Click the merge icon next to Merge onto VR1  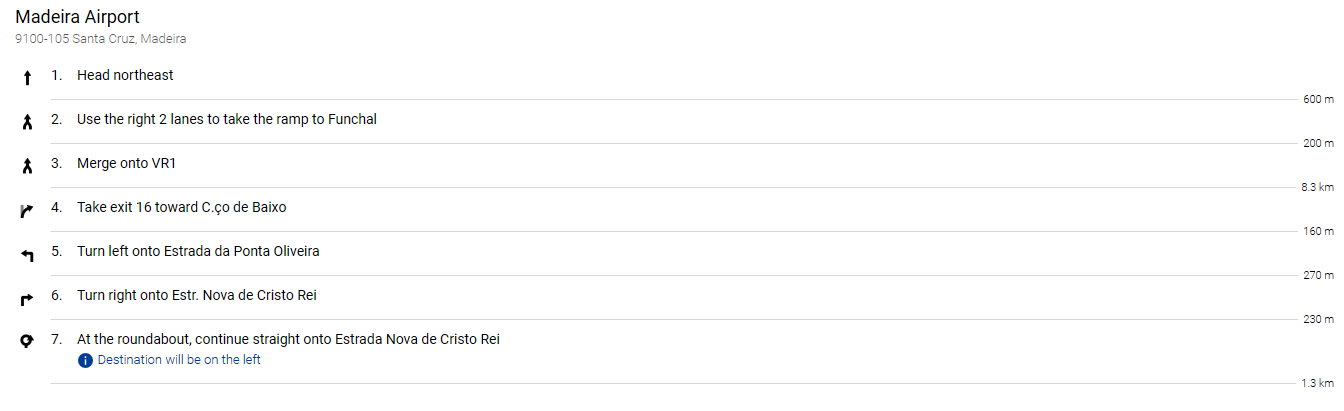(x=28, y=166)
